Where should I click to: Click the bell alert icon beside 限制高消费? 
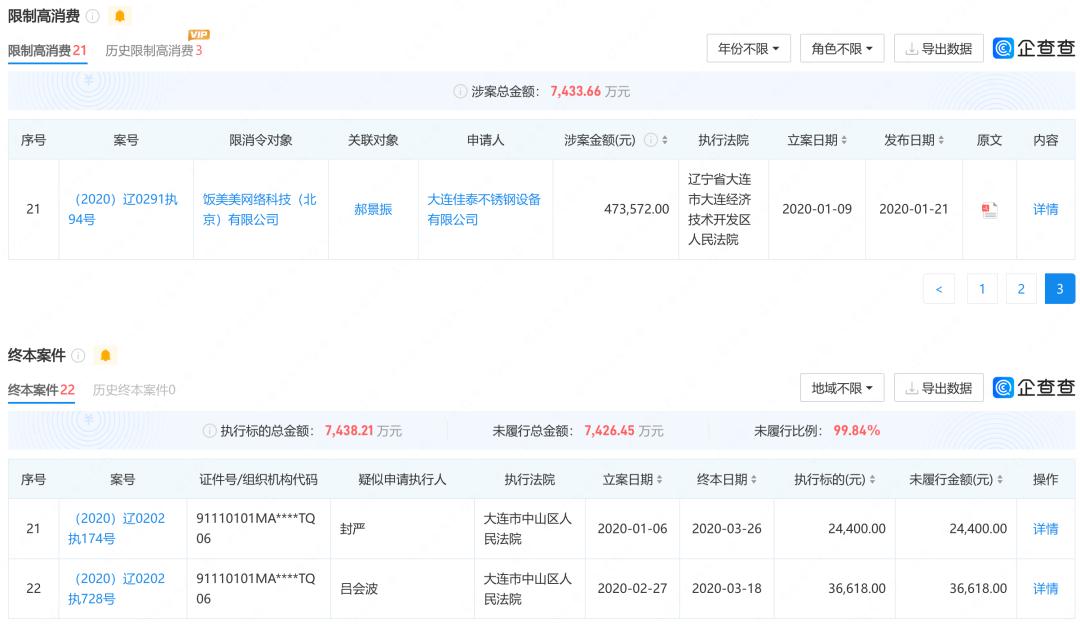[x=120, y=16]
